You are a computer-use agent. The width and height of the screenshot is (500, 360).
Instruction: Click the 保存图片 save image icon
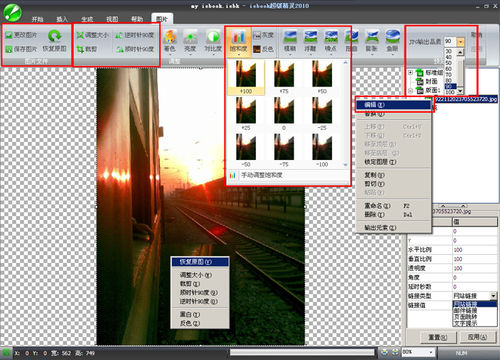click(x=9, y=49)
